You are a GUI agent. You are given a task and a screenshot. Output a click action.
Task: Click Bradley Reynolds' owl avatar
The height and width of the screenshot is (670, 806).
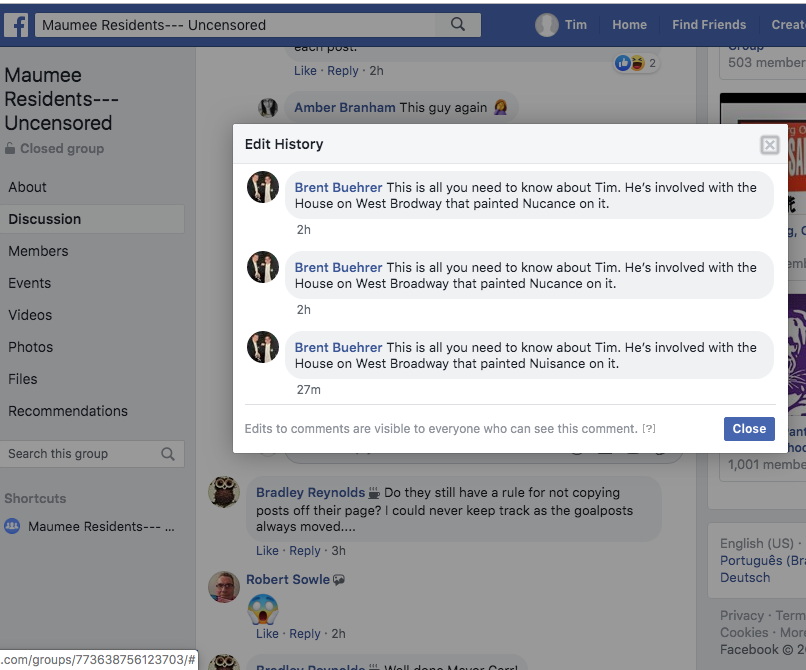tap(224, 492)
